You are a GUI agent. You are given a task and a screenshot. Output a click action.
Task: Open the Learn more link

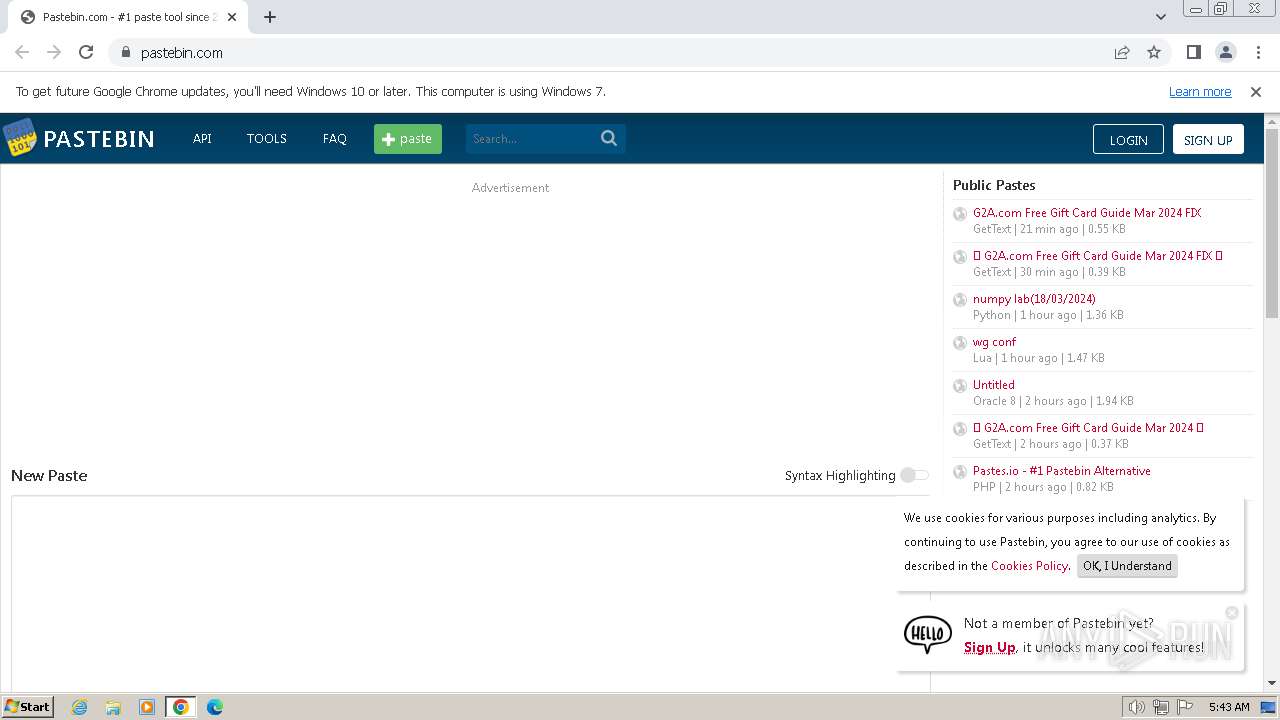[x=1200, y=91]
